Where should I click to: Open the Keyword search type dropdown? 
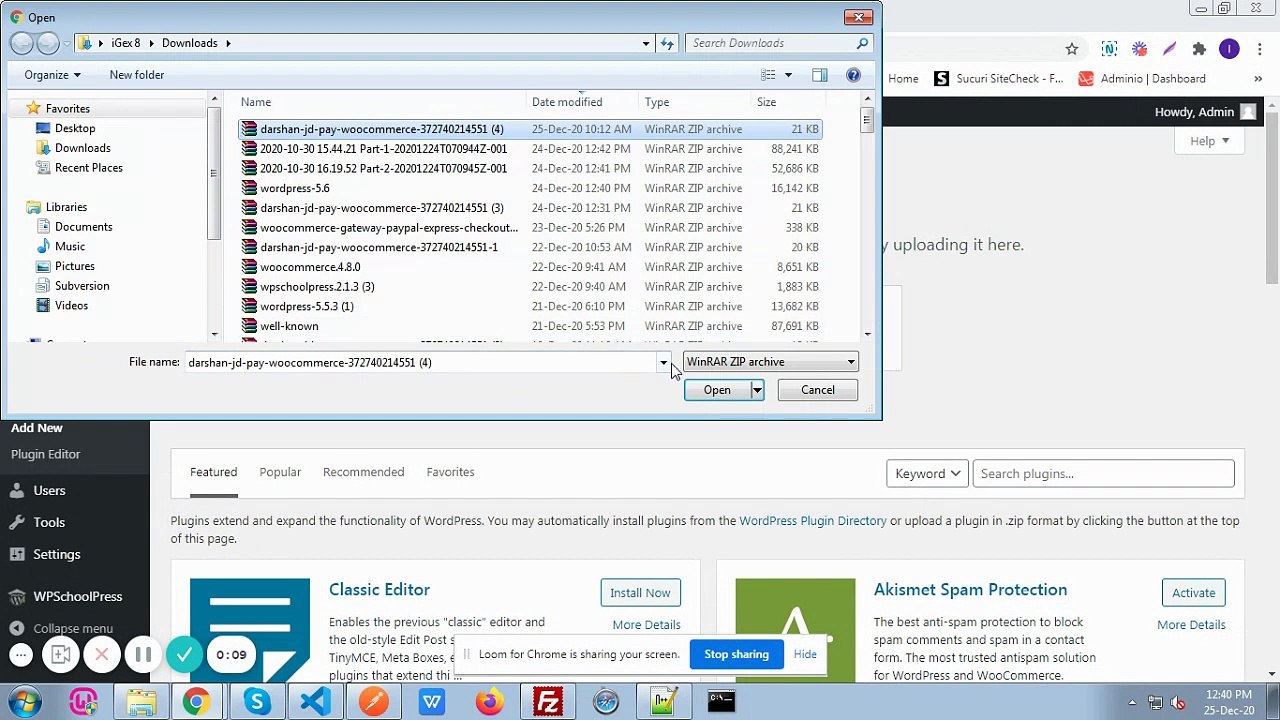927,474
